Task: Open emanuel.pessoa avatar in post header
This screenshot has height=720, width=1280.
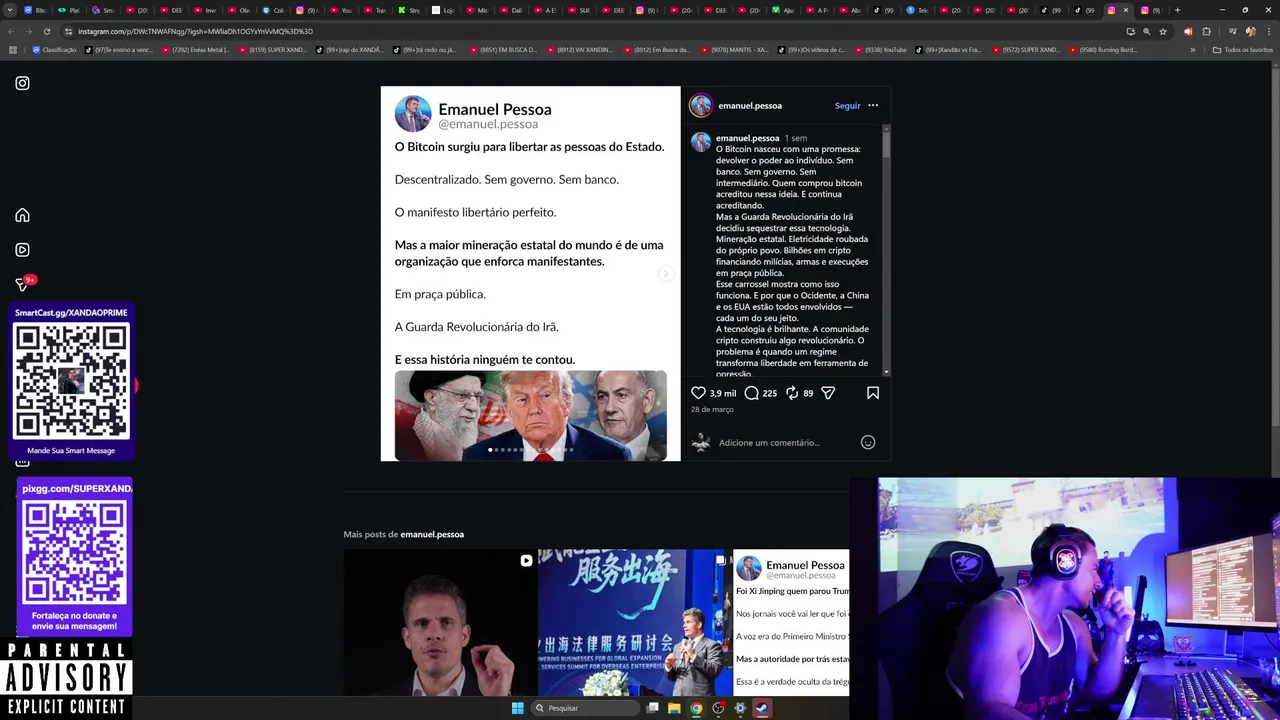Action: 701,105
